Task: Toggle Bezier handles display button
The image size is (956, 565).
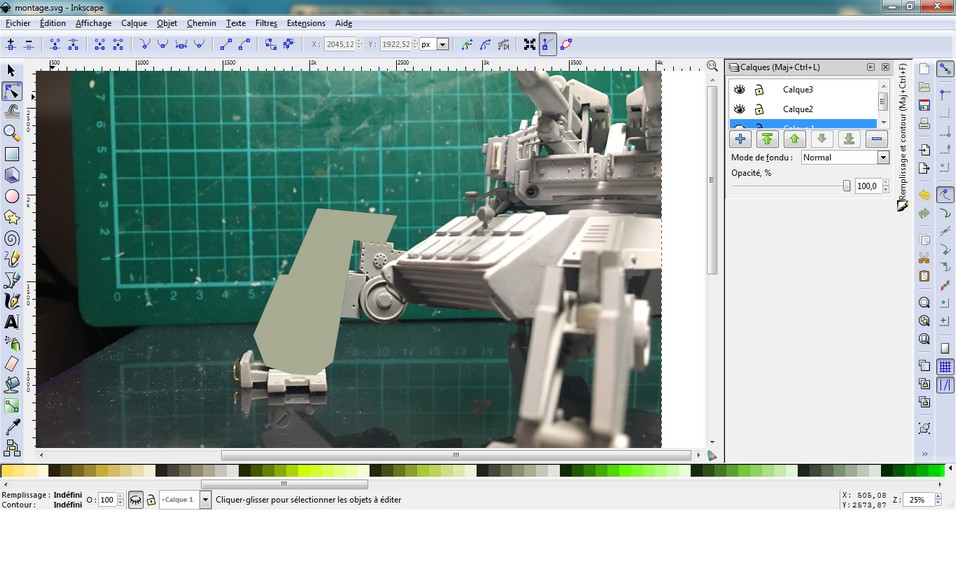Action: coord(548,44)
